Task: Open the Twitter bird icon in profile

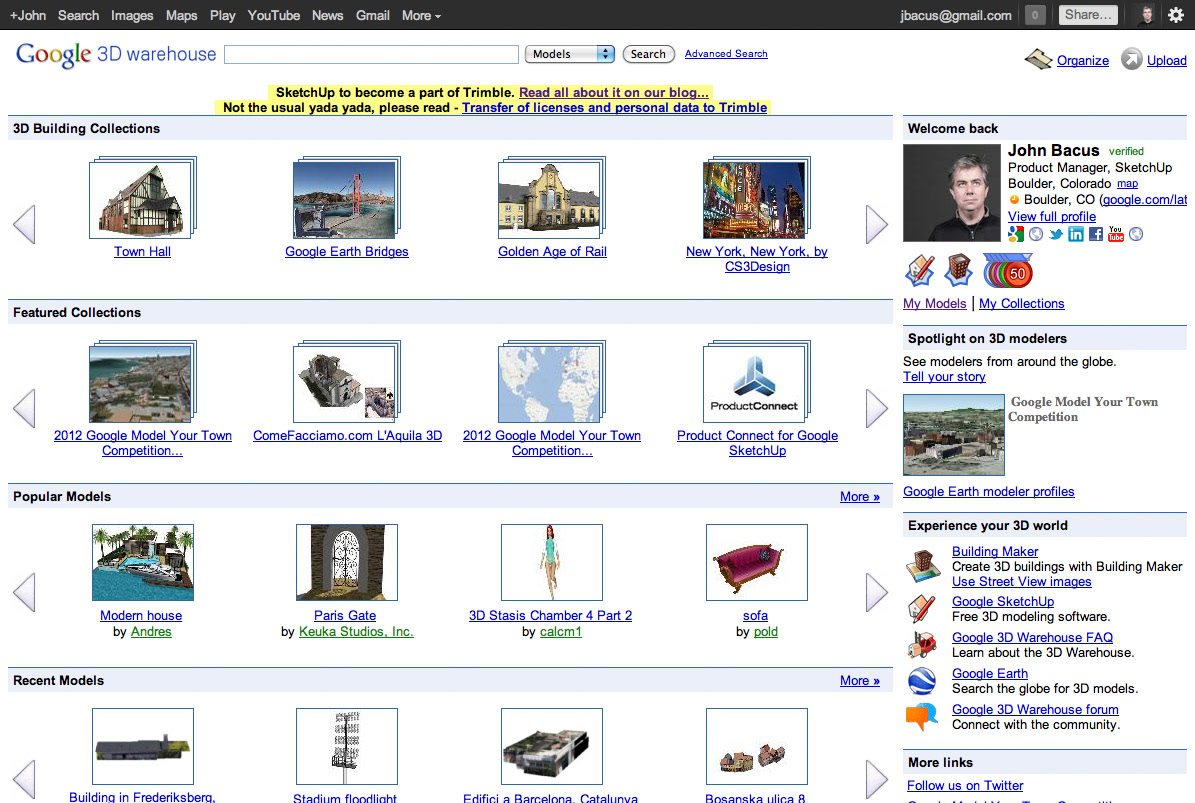Action: (1056, 234)
